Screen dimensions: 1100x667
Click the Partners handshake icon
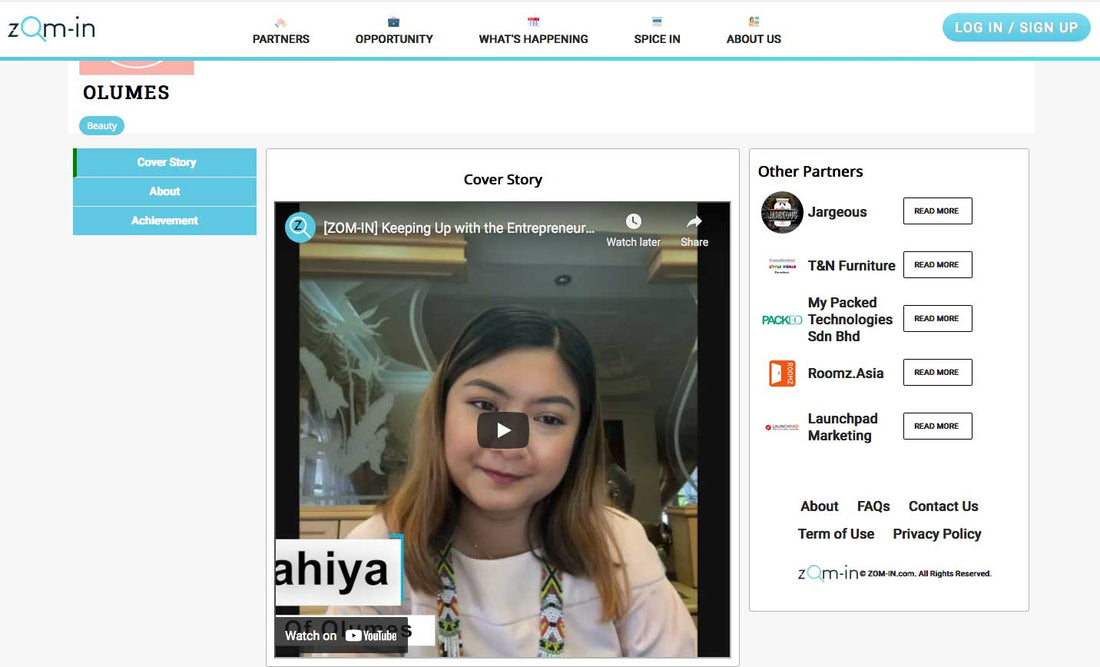pos(281,22)
